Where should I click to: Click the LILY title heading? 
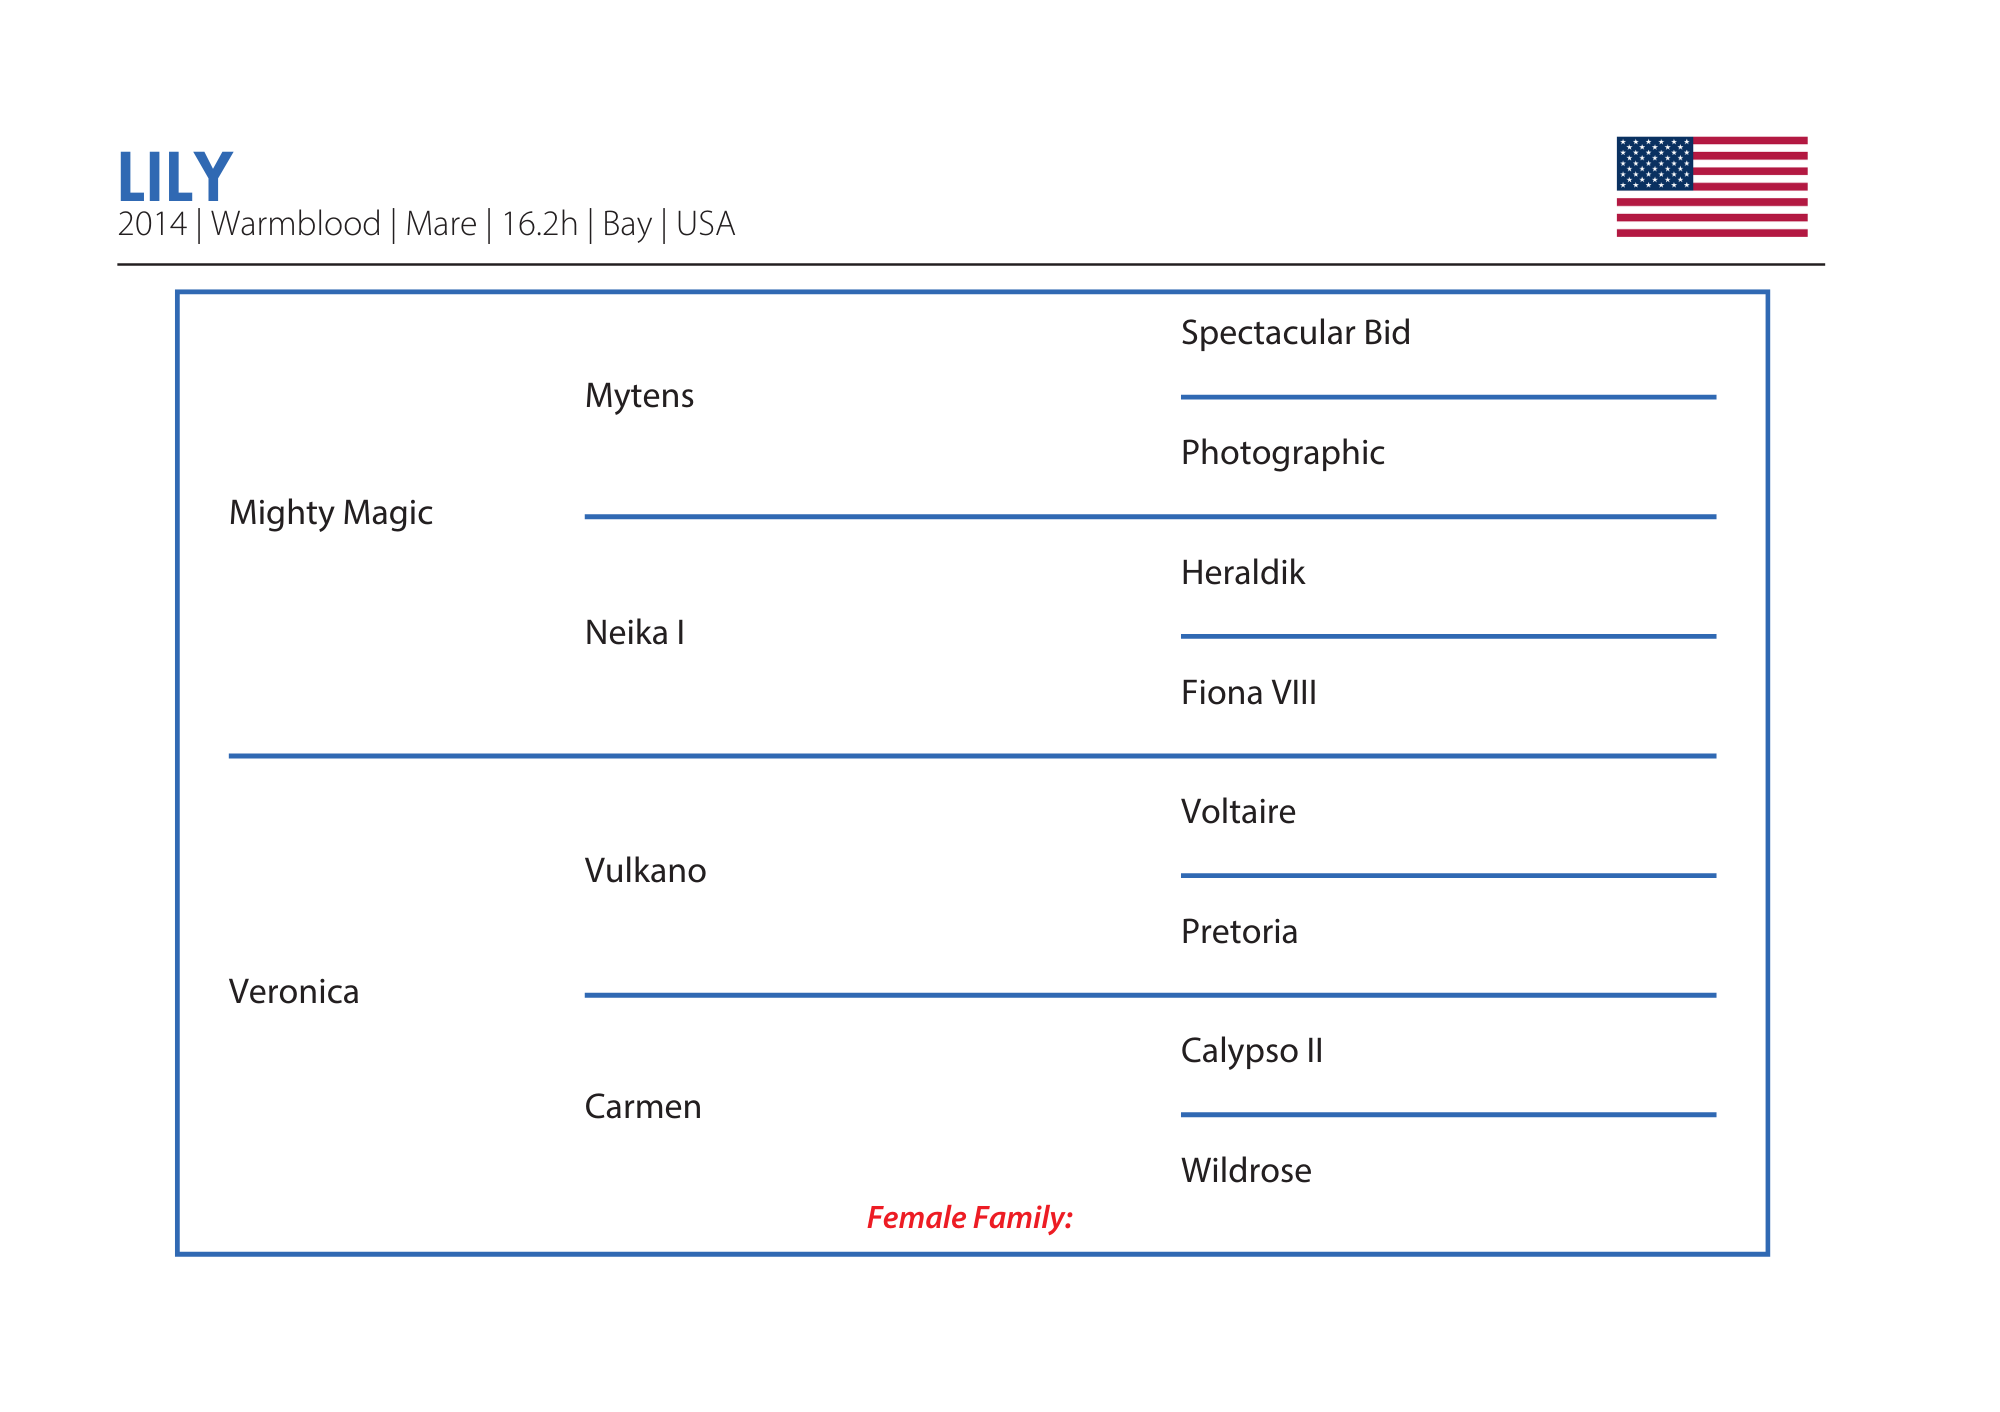coord(175,177)
